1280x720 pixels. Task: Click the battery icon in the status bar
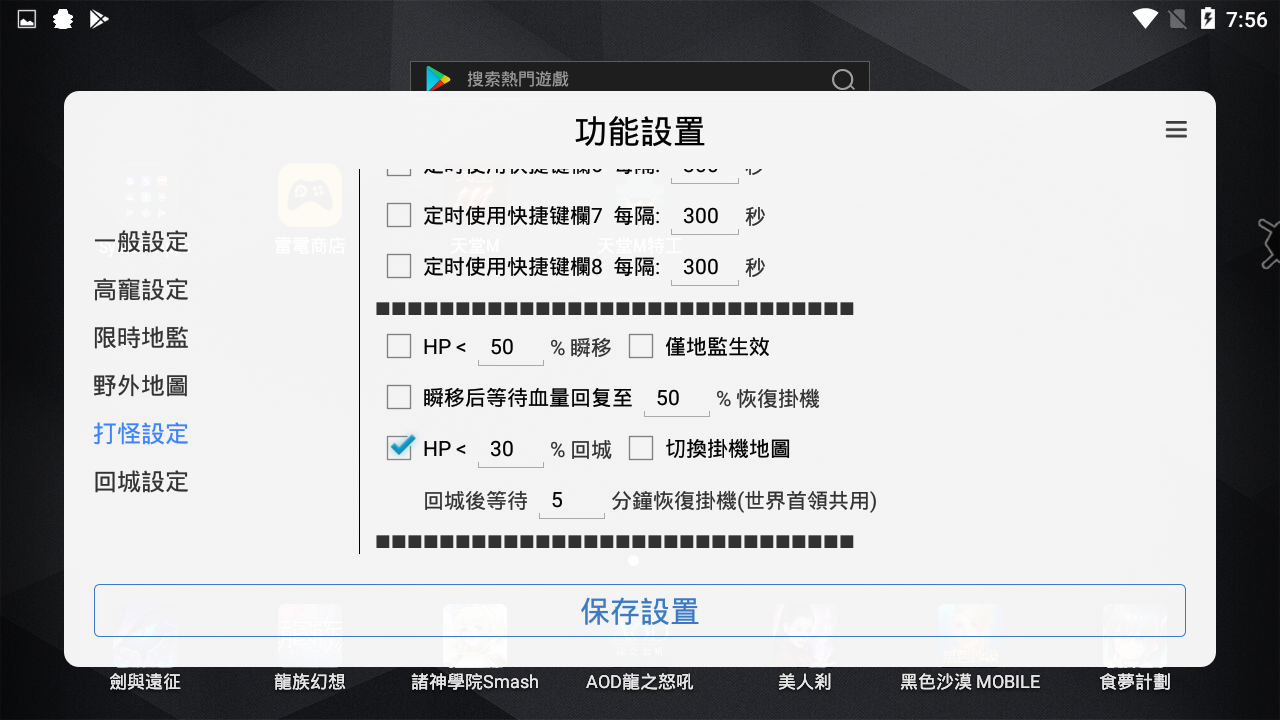(x=1209, y=17)
